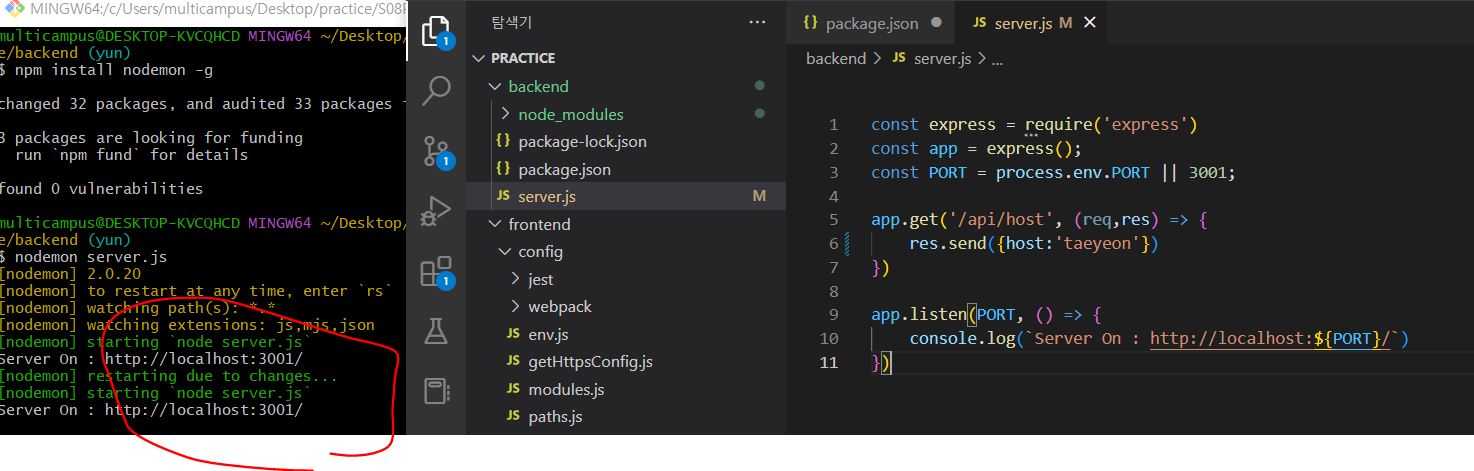
Task: Click 'found 0 vulnerabilities' terminal line
Action: (101, 189)
